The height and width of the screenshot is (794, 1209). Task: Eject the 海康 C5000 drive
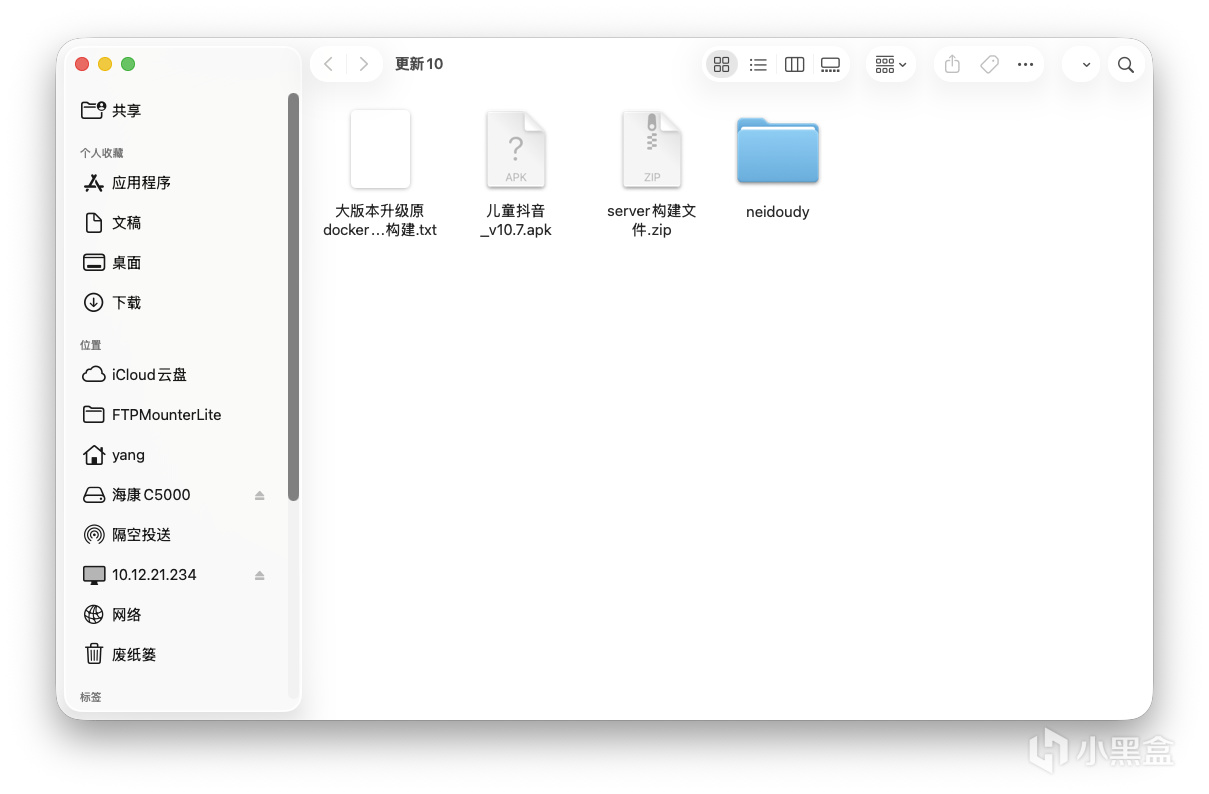point(259,495)
